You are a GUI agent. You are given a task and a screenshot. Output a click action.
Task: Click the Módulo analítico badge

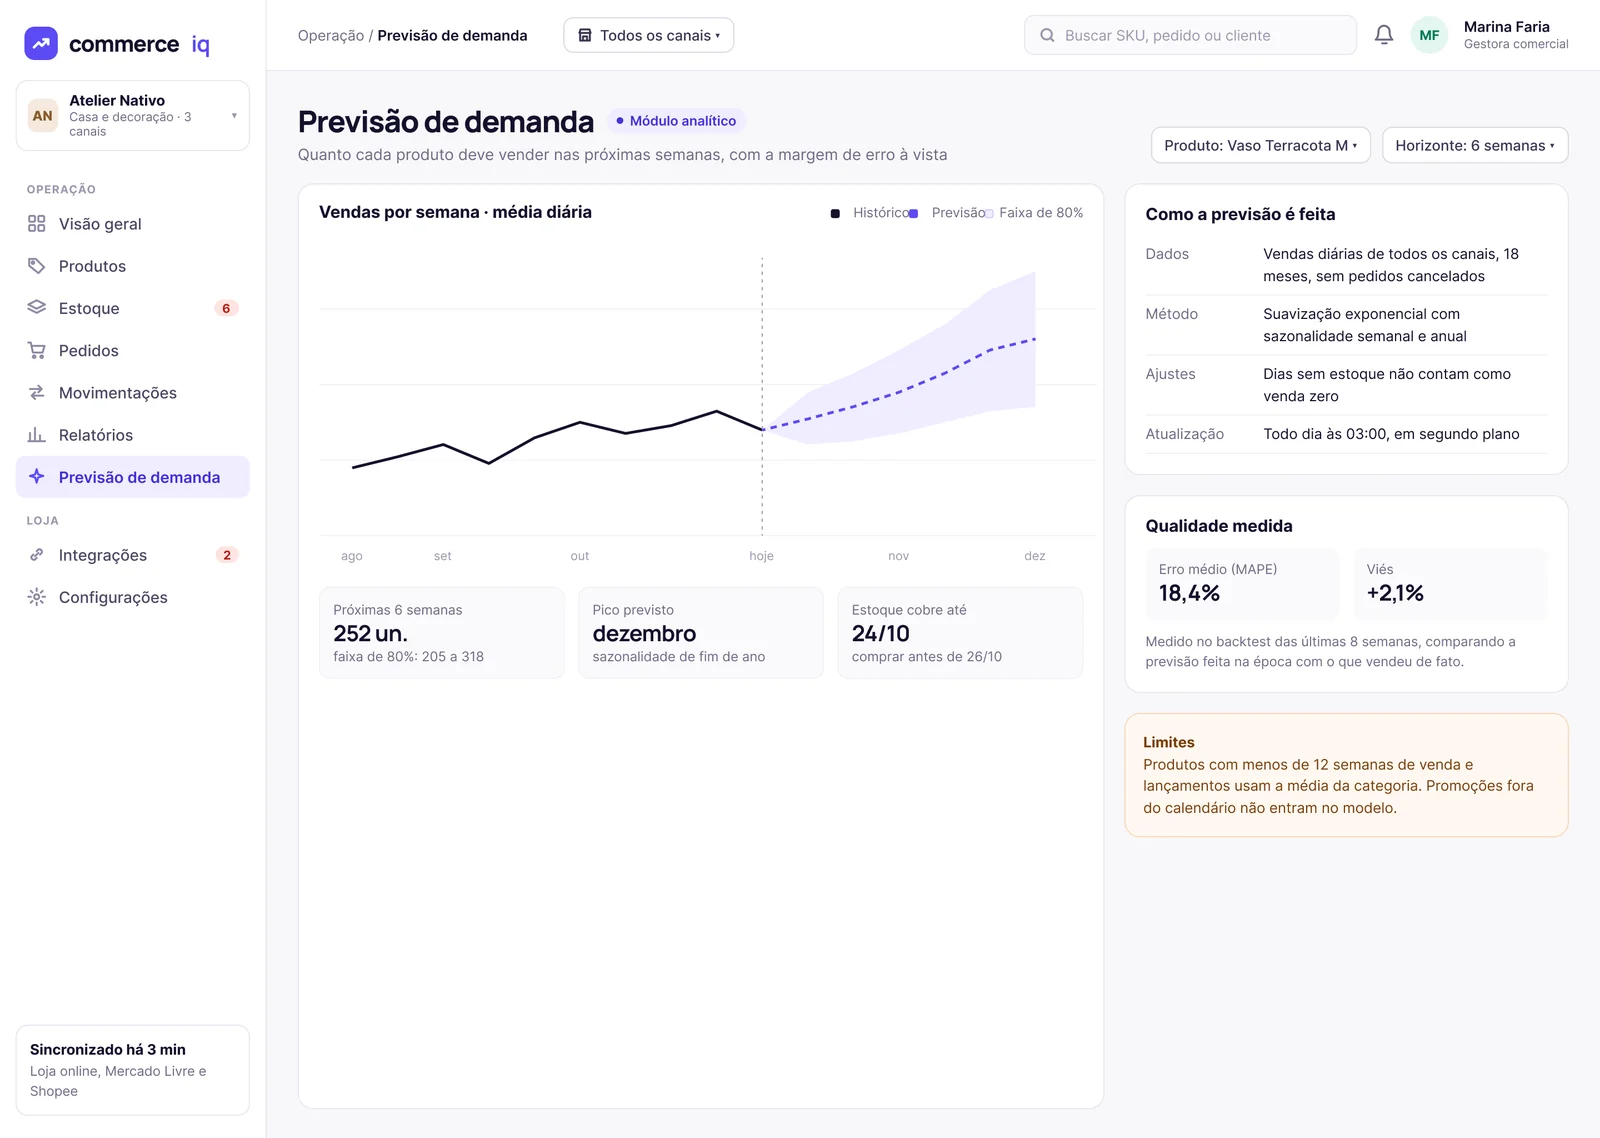coord(676,121)
